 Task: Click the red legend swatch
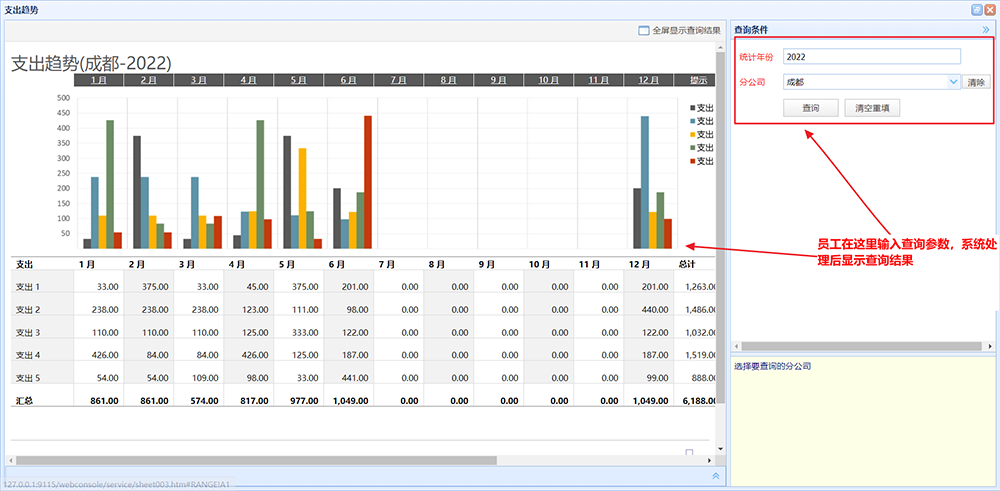692,161
